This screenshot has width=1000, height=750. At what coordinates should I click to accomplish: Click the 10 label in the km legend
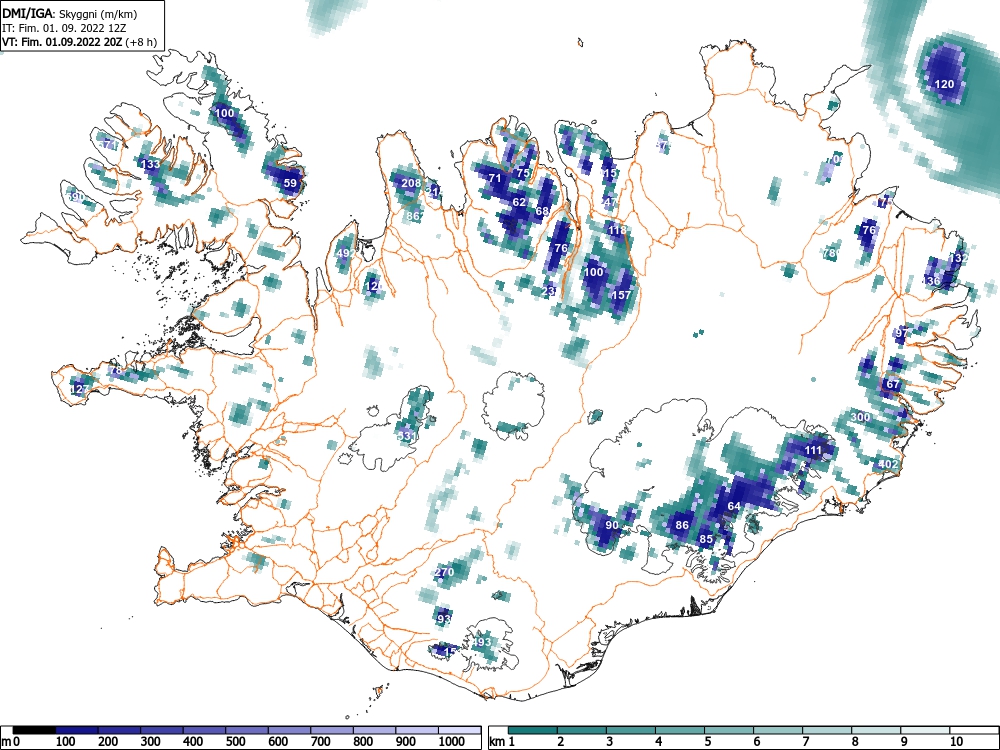[x=956, y=742]
